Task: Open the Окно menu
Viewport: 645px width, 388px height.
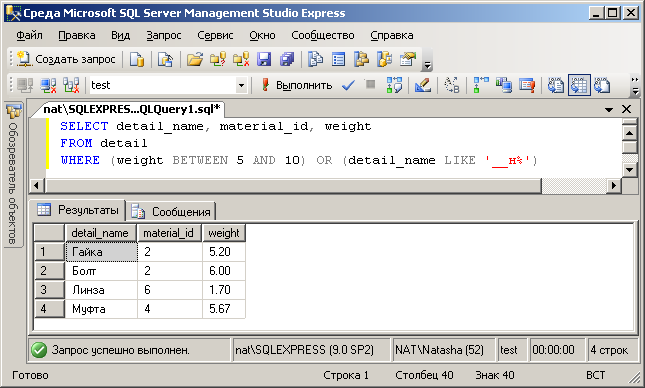Action: coord(262,35)
